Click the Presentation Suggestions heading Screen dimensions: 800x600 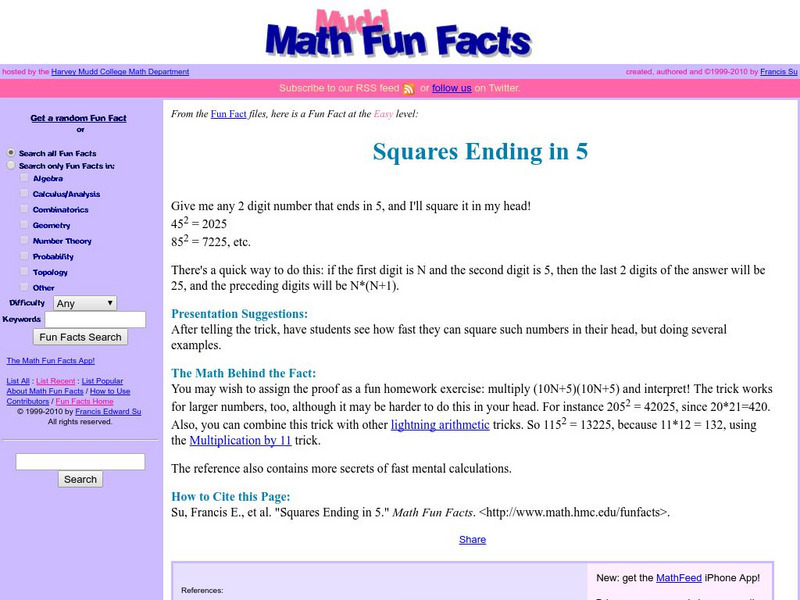[x=239, y=314]
